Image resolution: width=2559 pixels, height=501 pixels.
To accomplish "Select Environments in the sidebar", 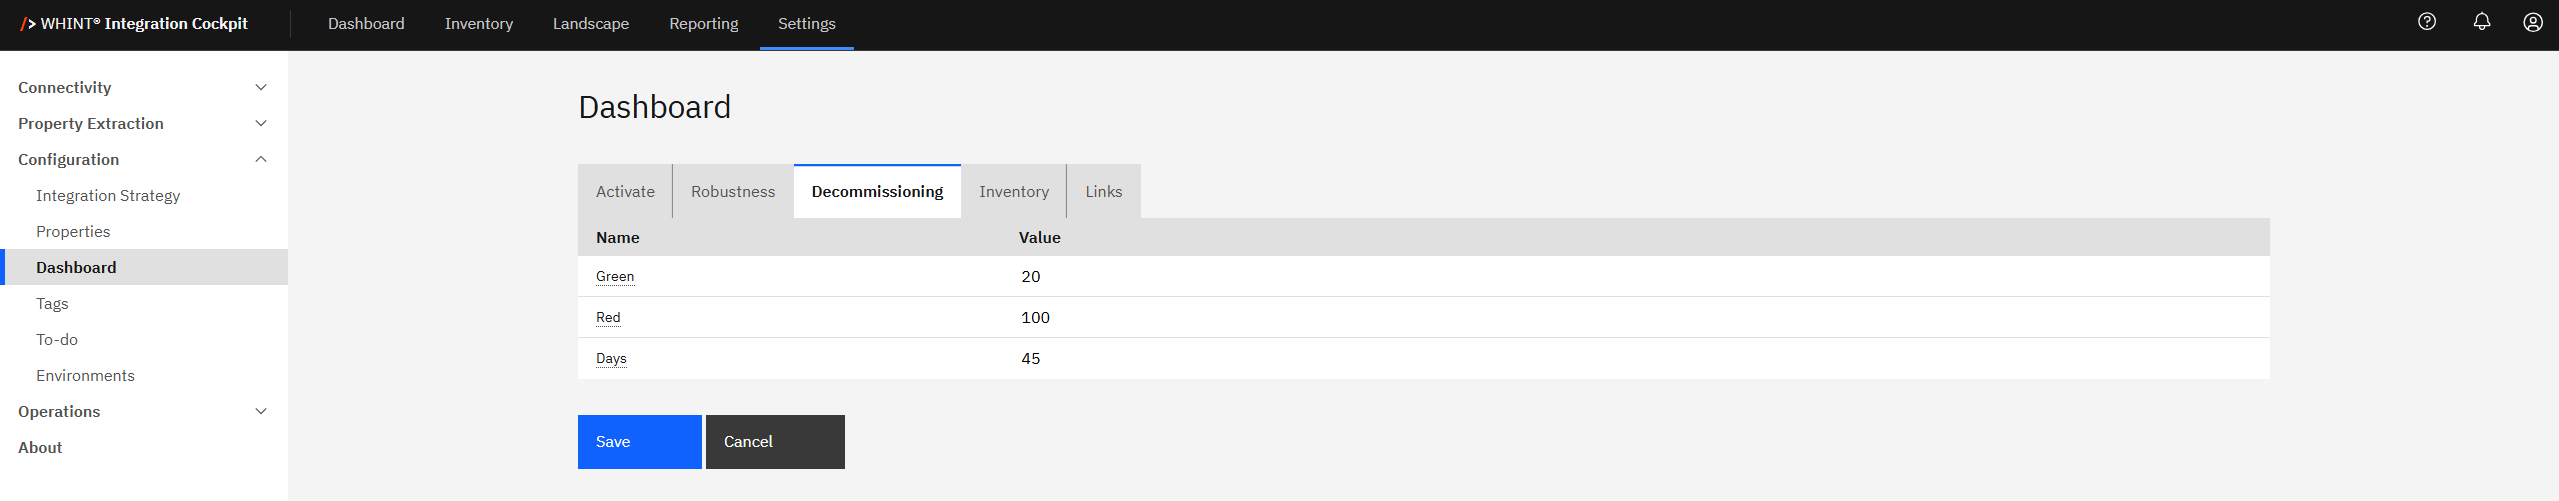I will (x=85, y=376).
